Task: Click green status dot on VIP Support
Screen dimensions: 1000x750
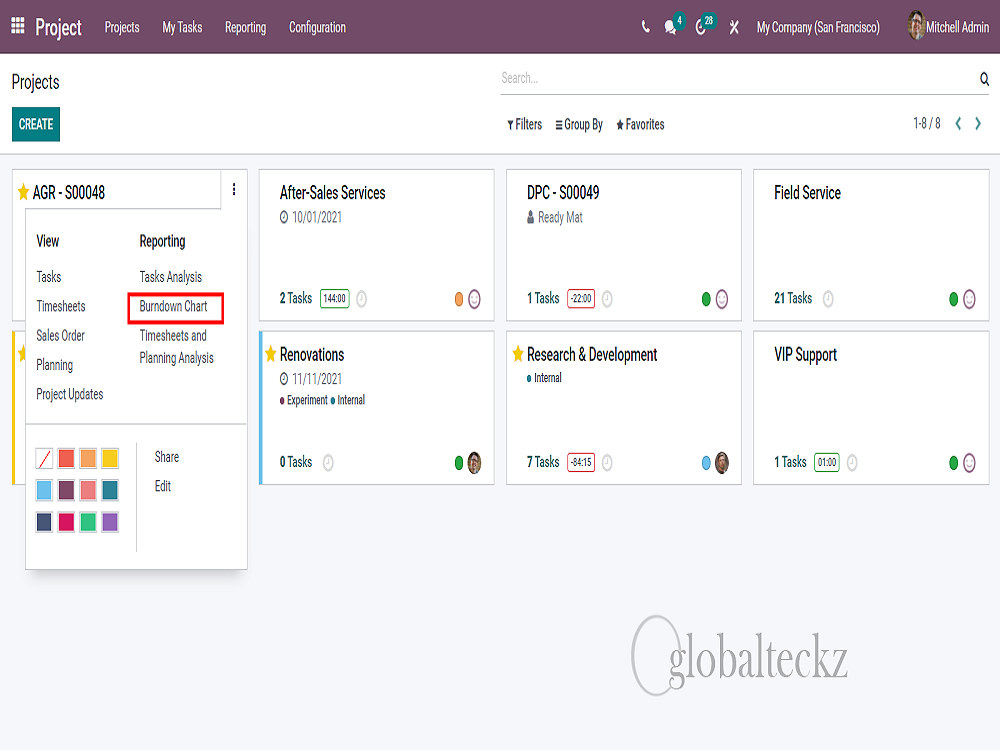Action: [x=953, y=463]
